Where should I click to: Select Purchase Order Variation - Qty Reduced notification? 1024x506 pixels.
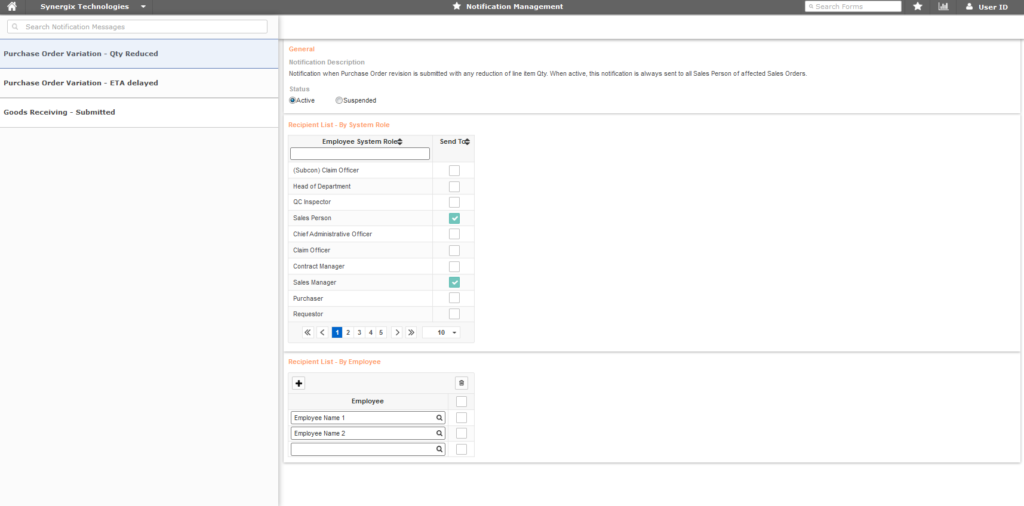coord(139,54)
